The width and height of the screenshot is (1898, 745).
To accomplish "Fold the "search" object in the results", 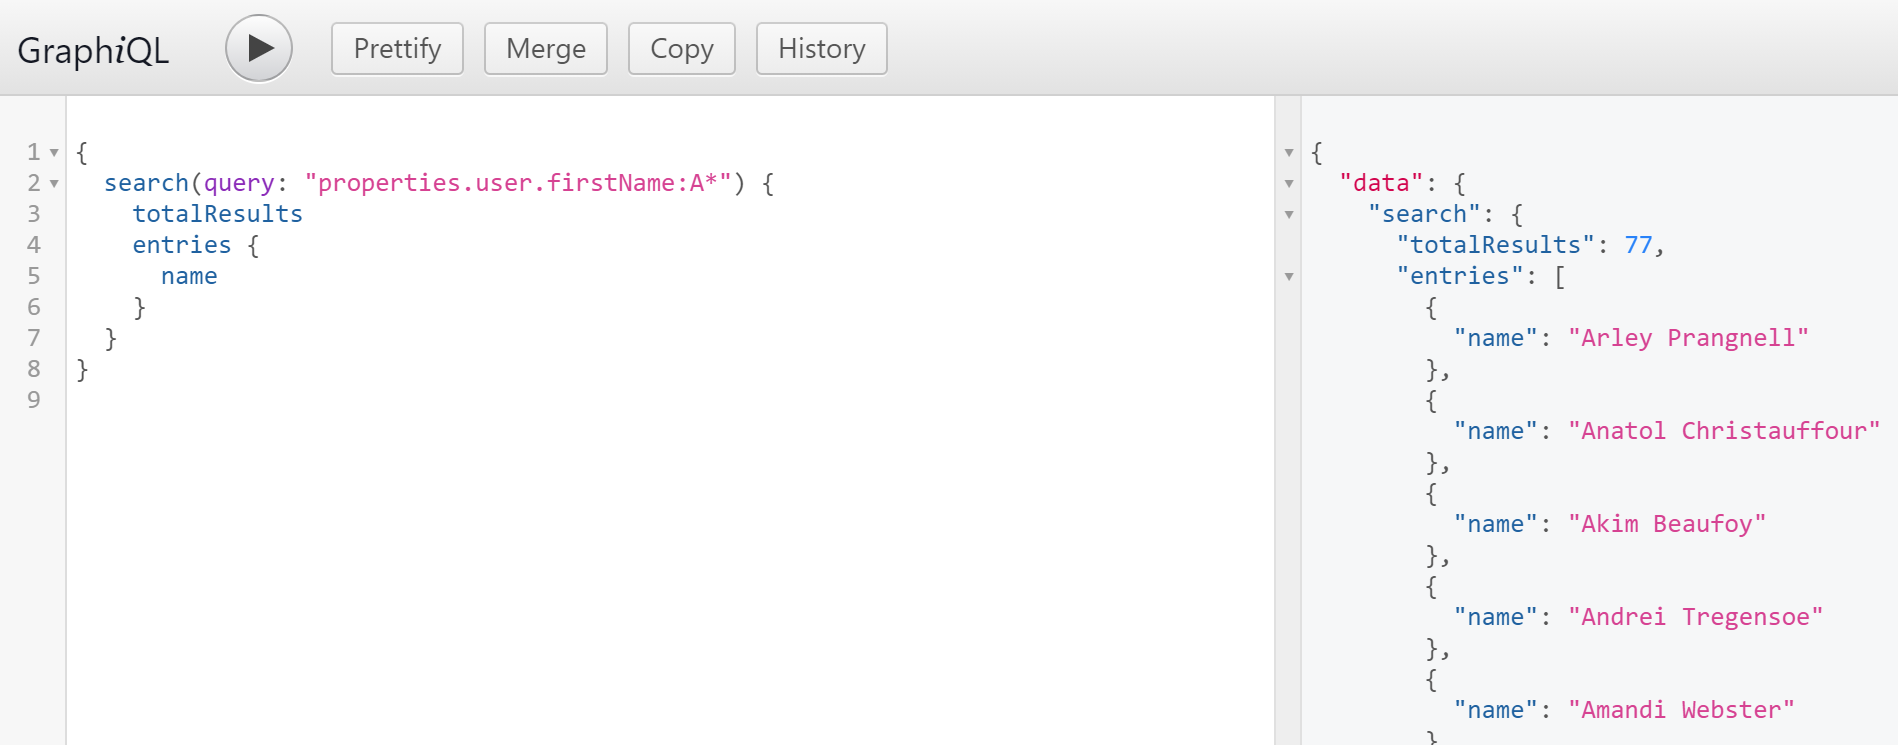I will pos(1289,215).
